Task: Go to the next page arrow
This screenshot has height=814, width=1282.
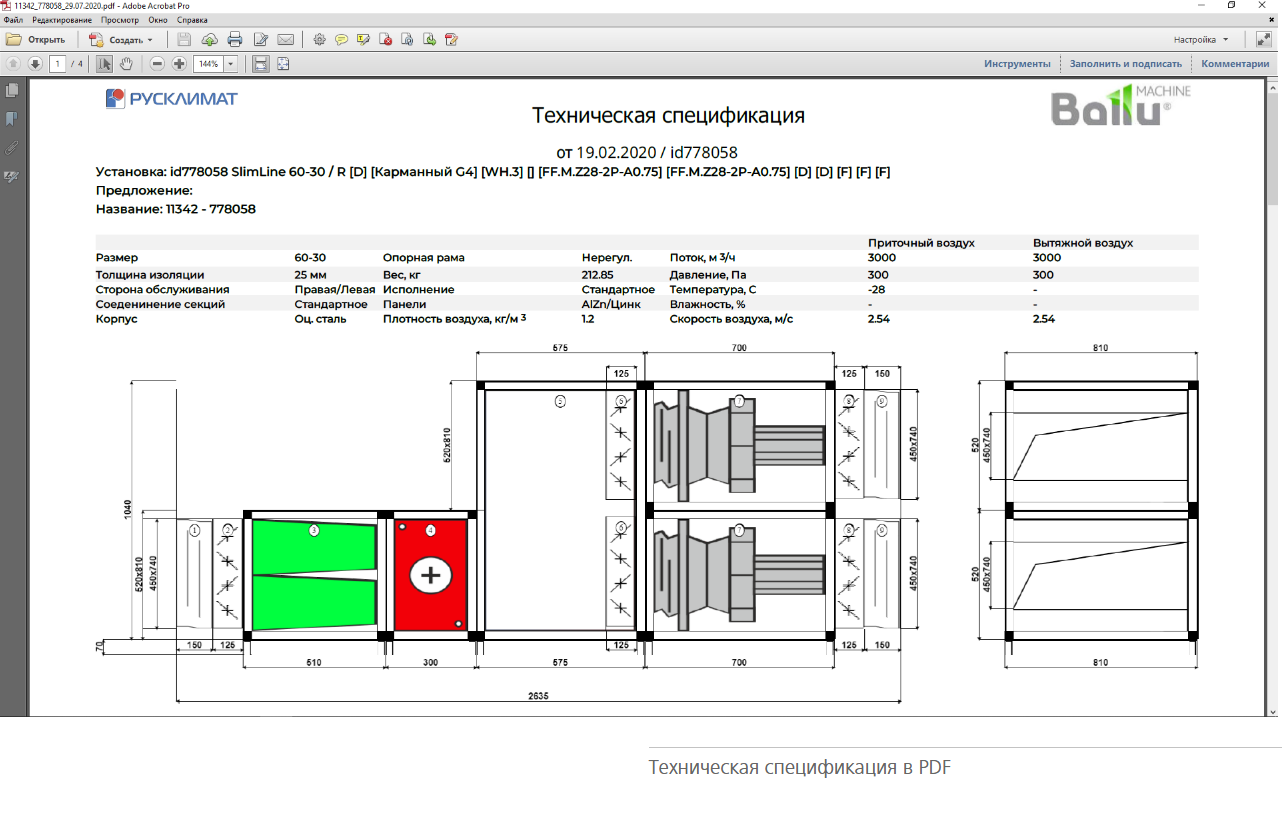Action: click(x=35, y=64)
